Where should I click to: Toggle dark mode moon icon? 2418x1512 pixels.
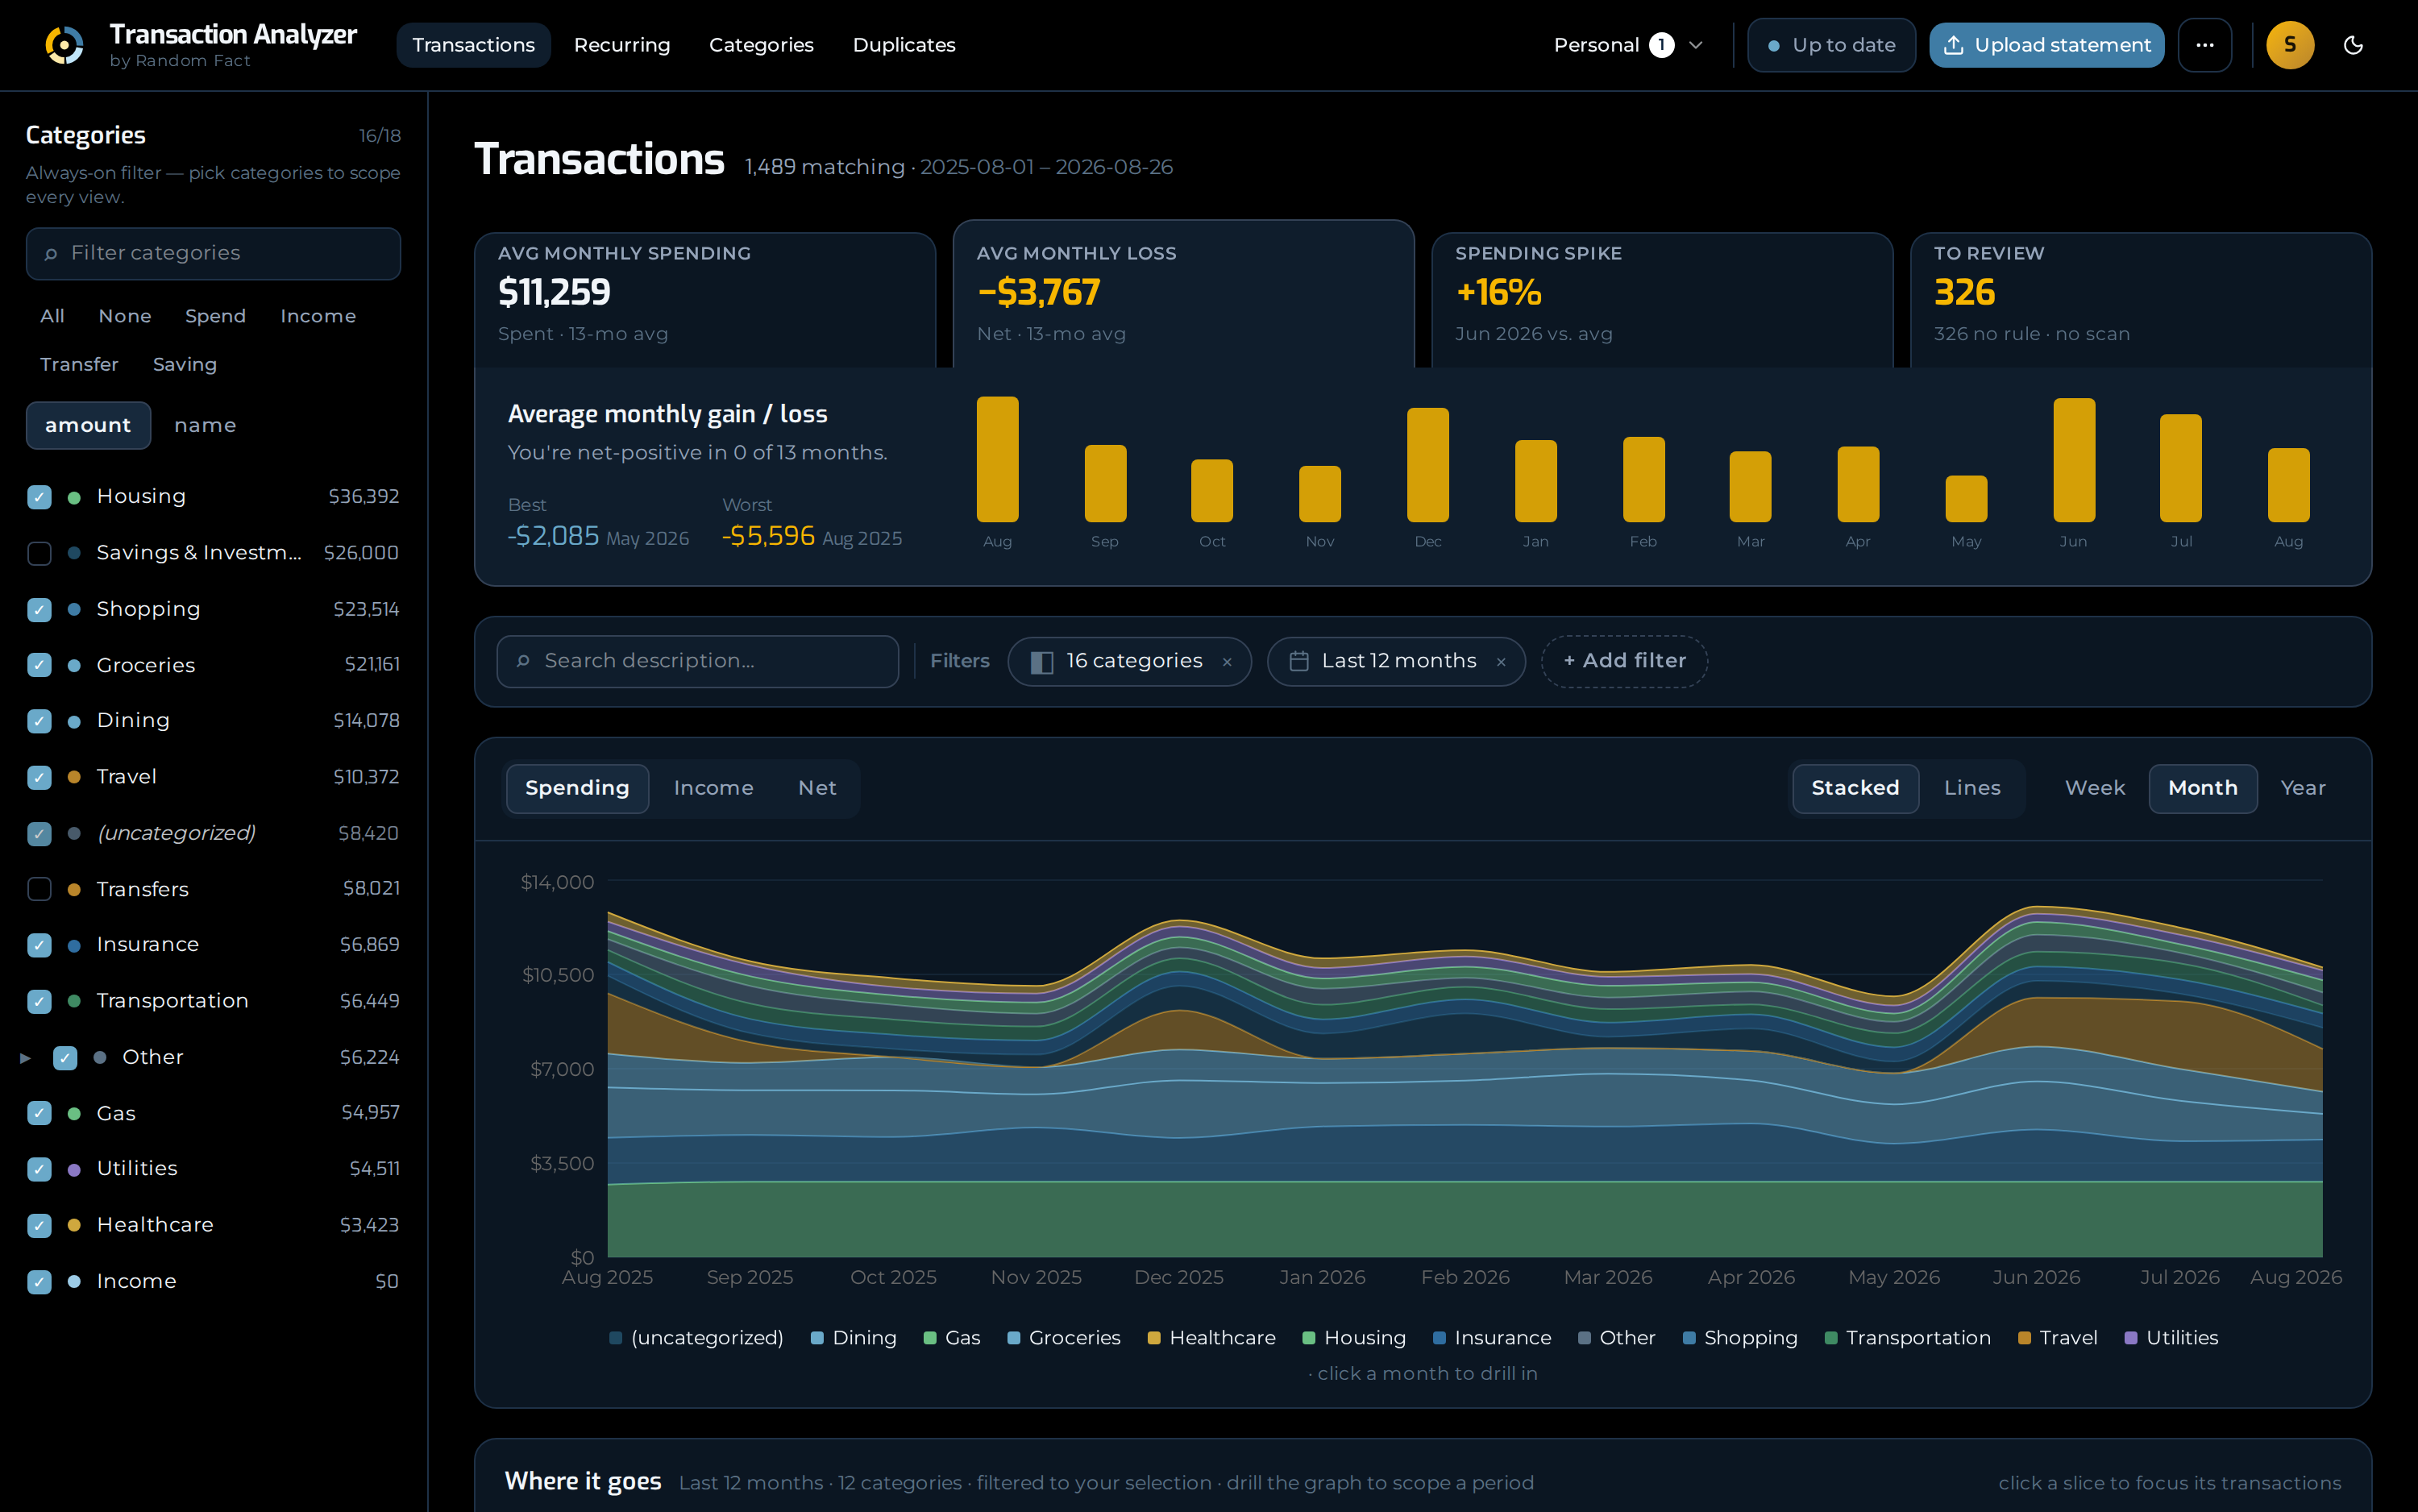(2353, 45)
